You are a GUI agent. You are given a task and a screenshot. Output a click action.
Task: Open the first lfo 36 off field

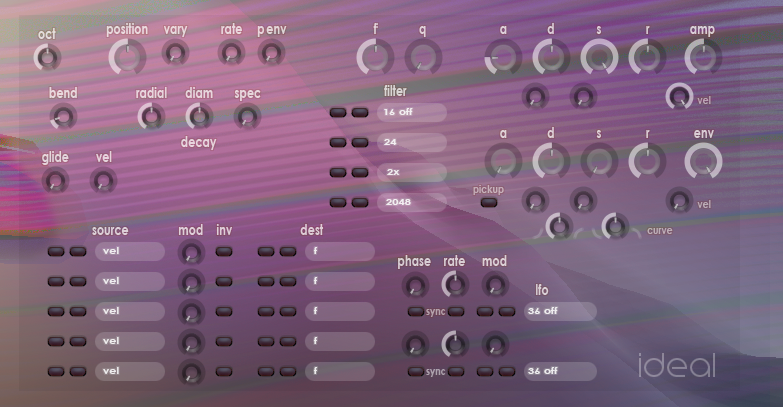[560, 311]
